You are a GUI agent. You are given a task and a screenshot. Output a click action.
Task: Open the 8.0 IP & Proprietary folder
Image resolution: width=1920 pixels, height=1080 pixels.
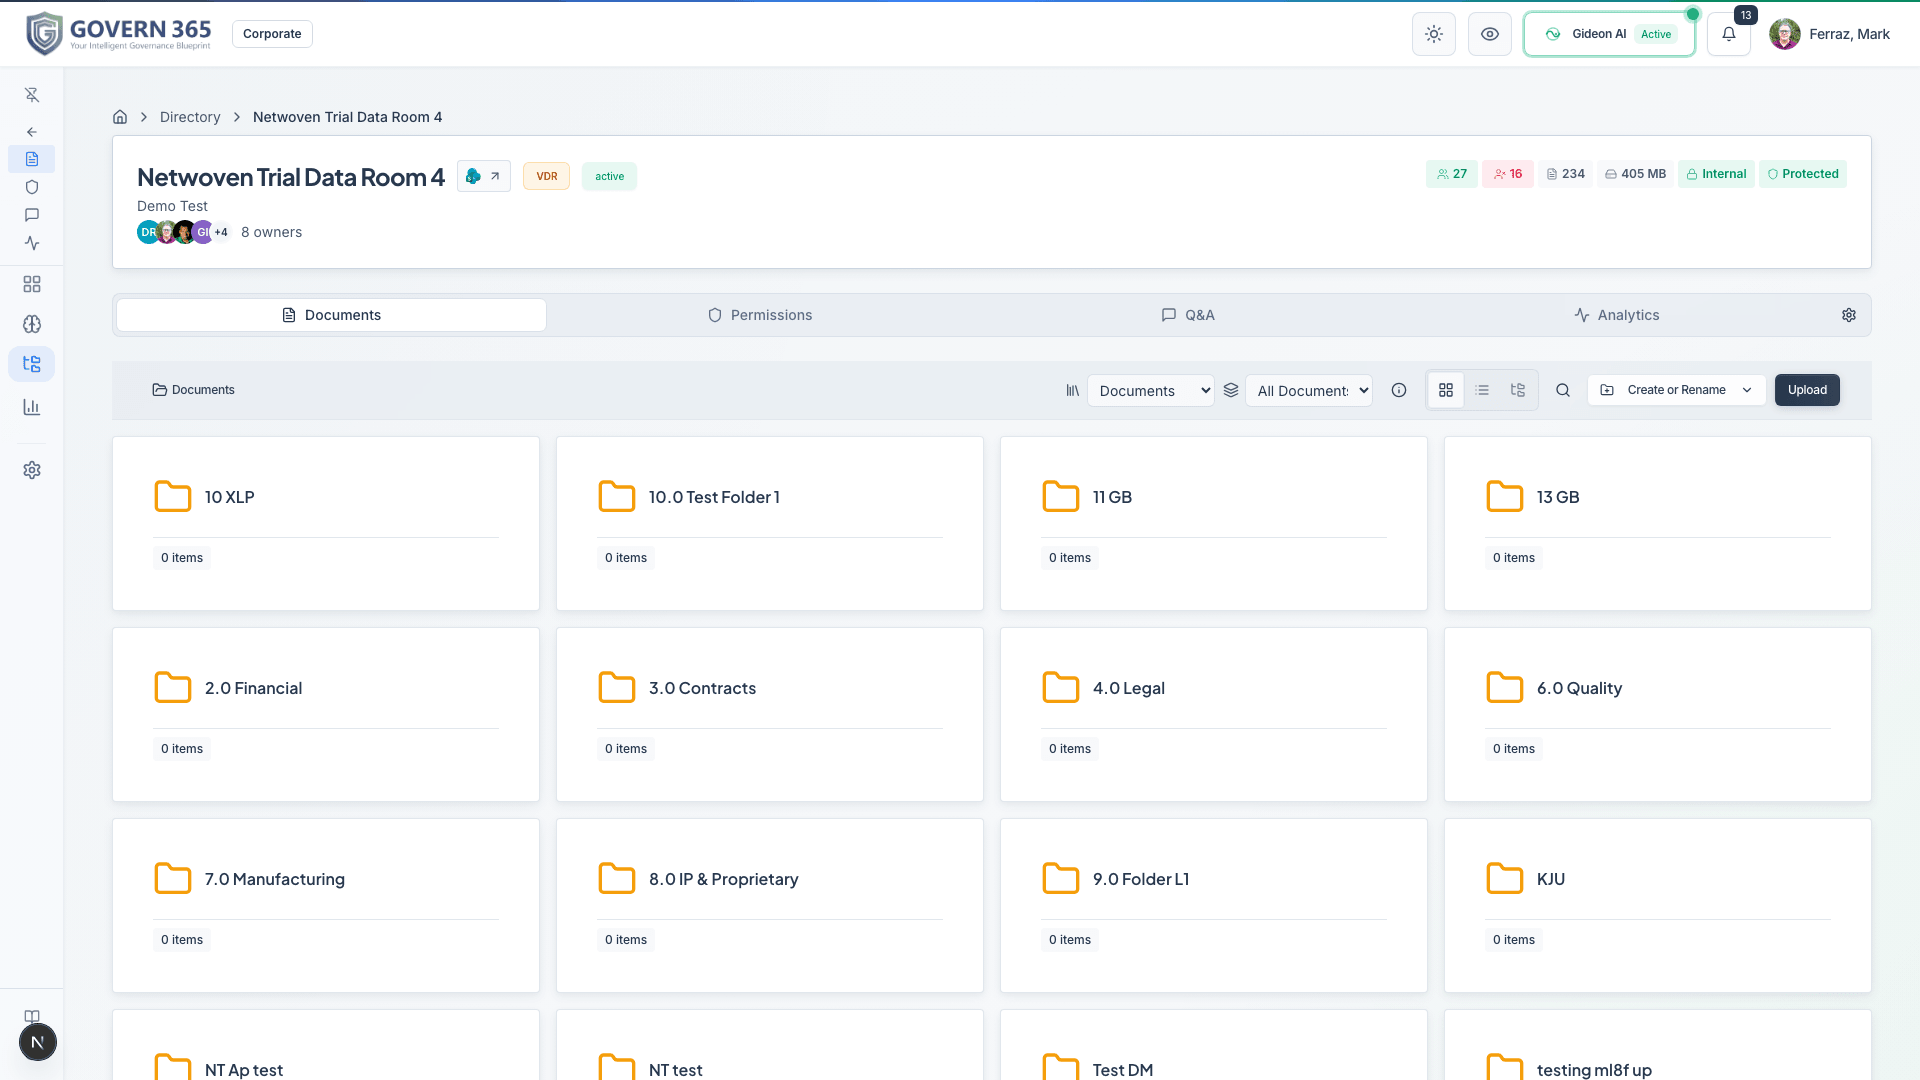770,905
